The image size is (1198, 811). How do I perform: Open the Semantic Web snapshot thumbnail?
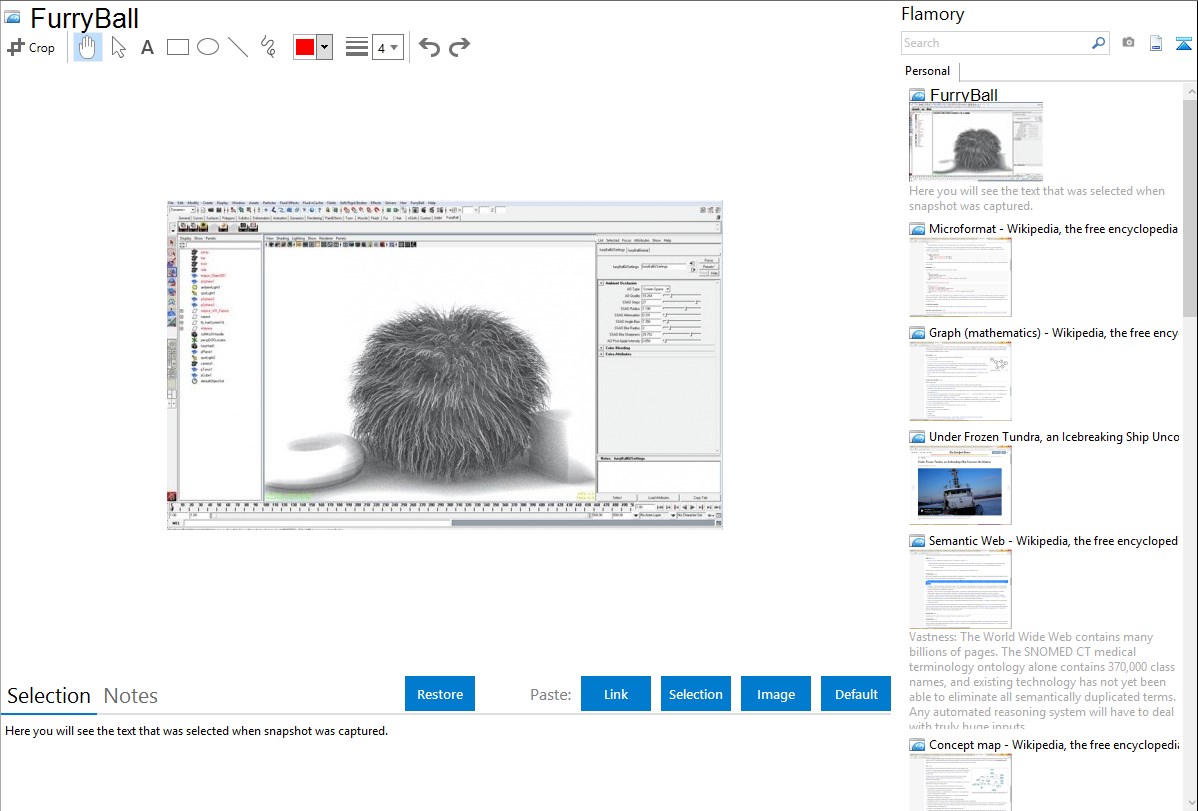pos(960,589)
